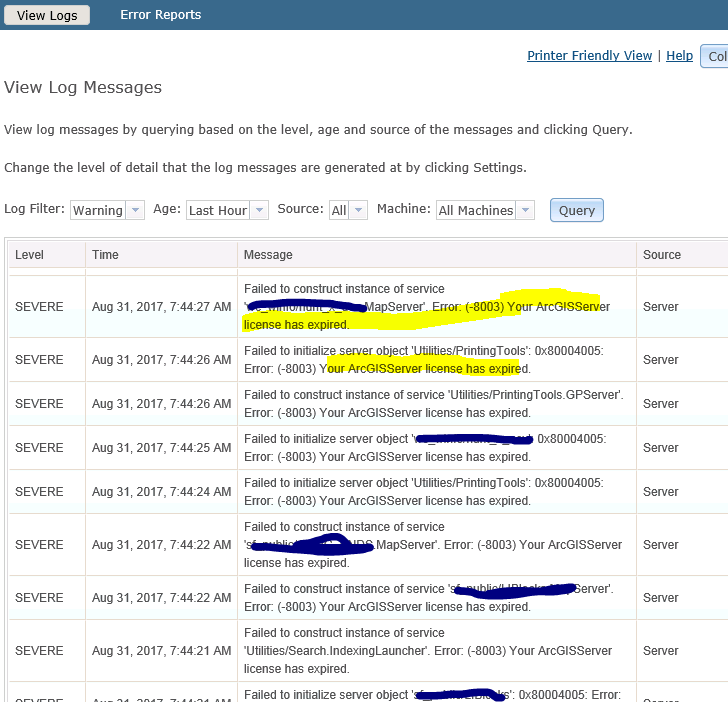Open the Source All dropdown
The height and width of the screenshot is (702, 728).
(348, 210)
